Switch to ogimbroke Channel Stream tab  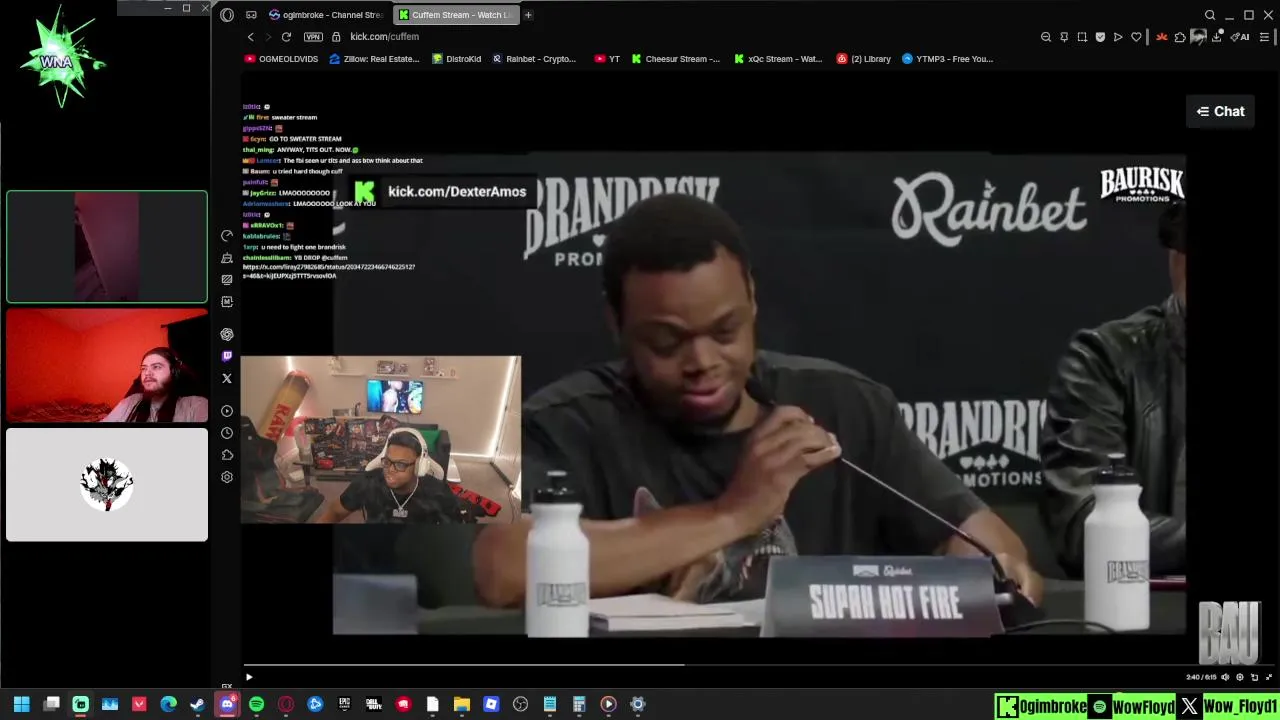pyautogui.click(x=326, y=15)
